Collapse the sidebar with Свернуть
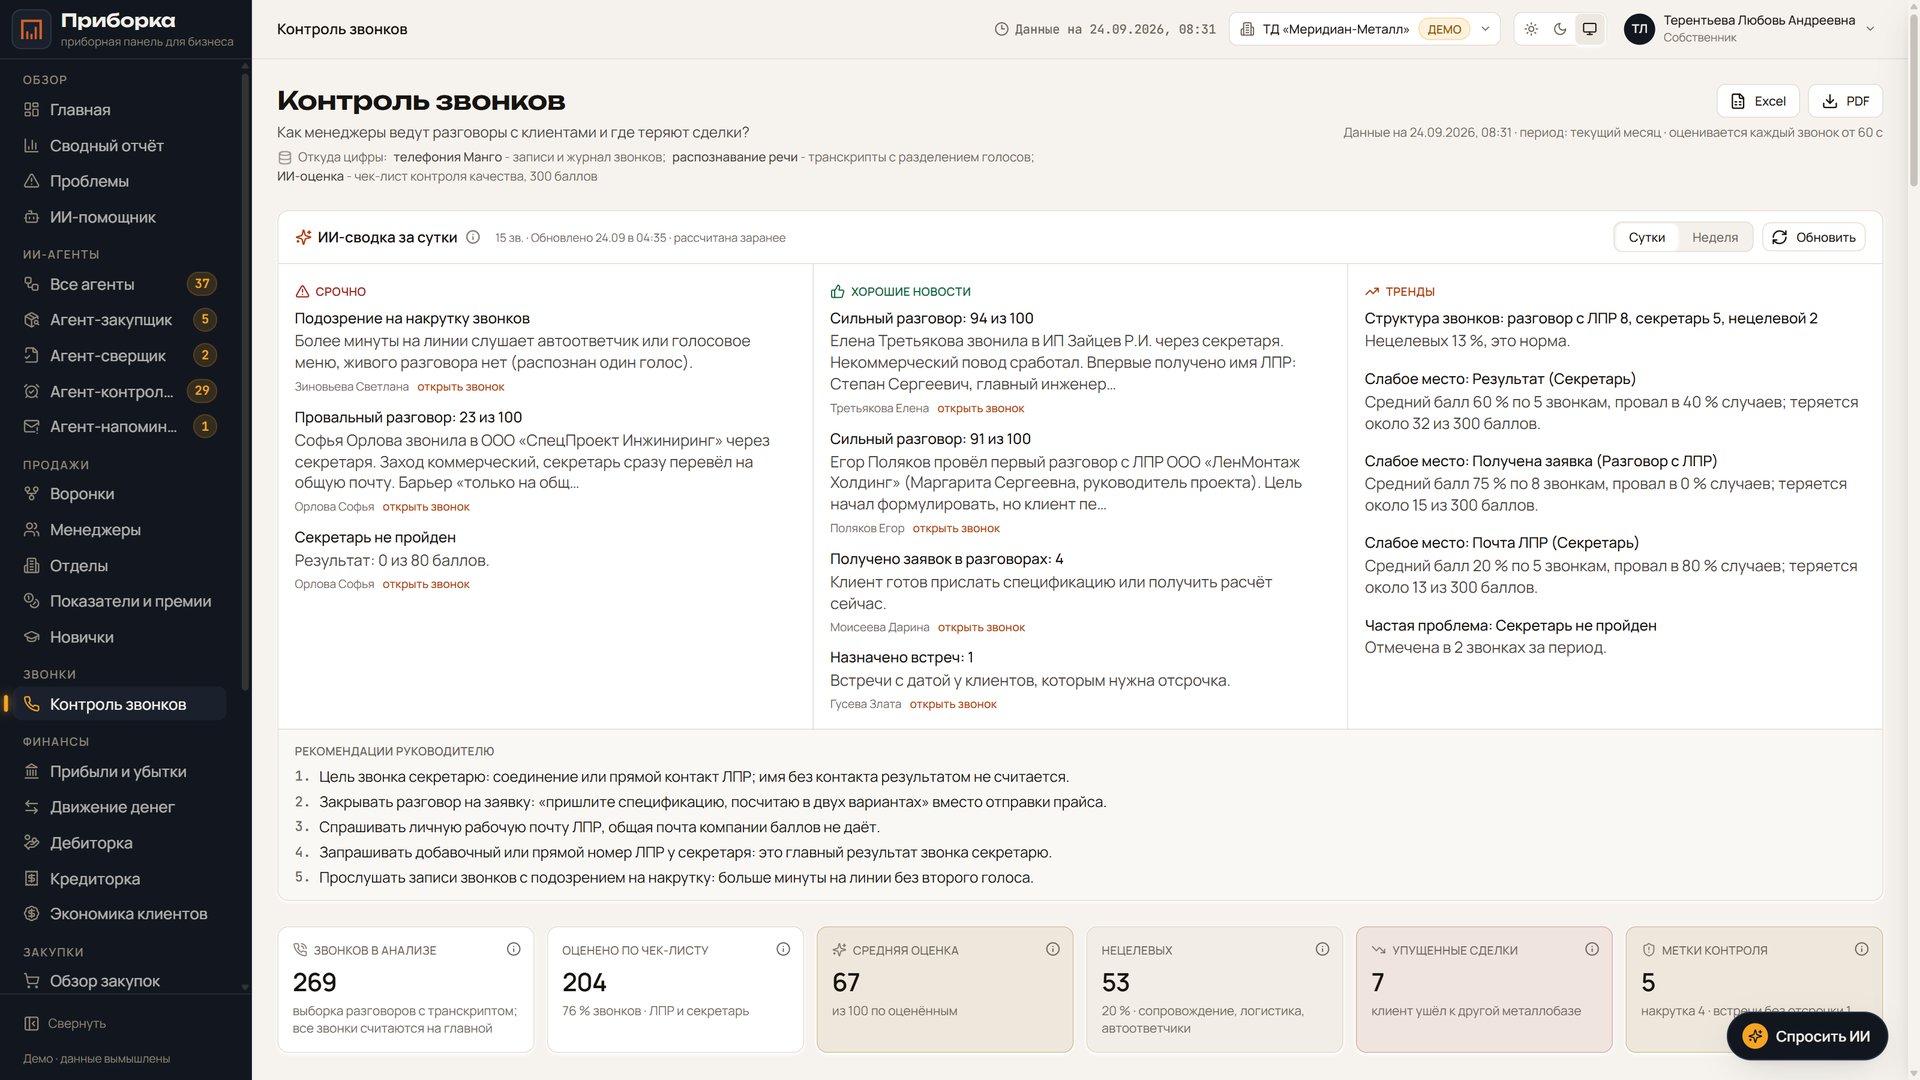Viewport: 1920px width, 1080px height. pos(65,1023)
